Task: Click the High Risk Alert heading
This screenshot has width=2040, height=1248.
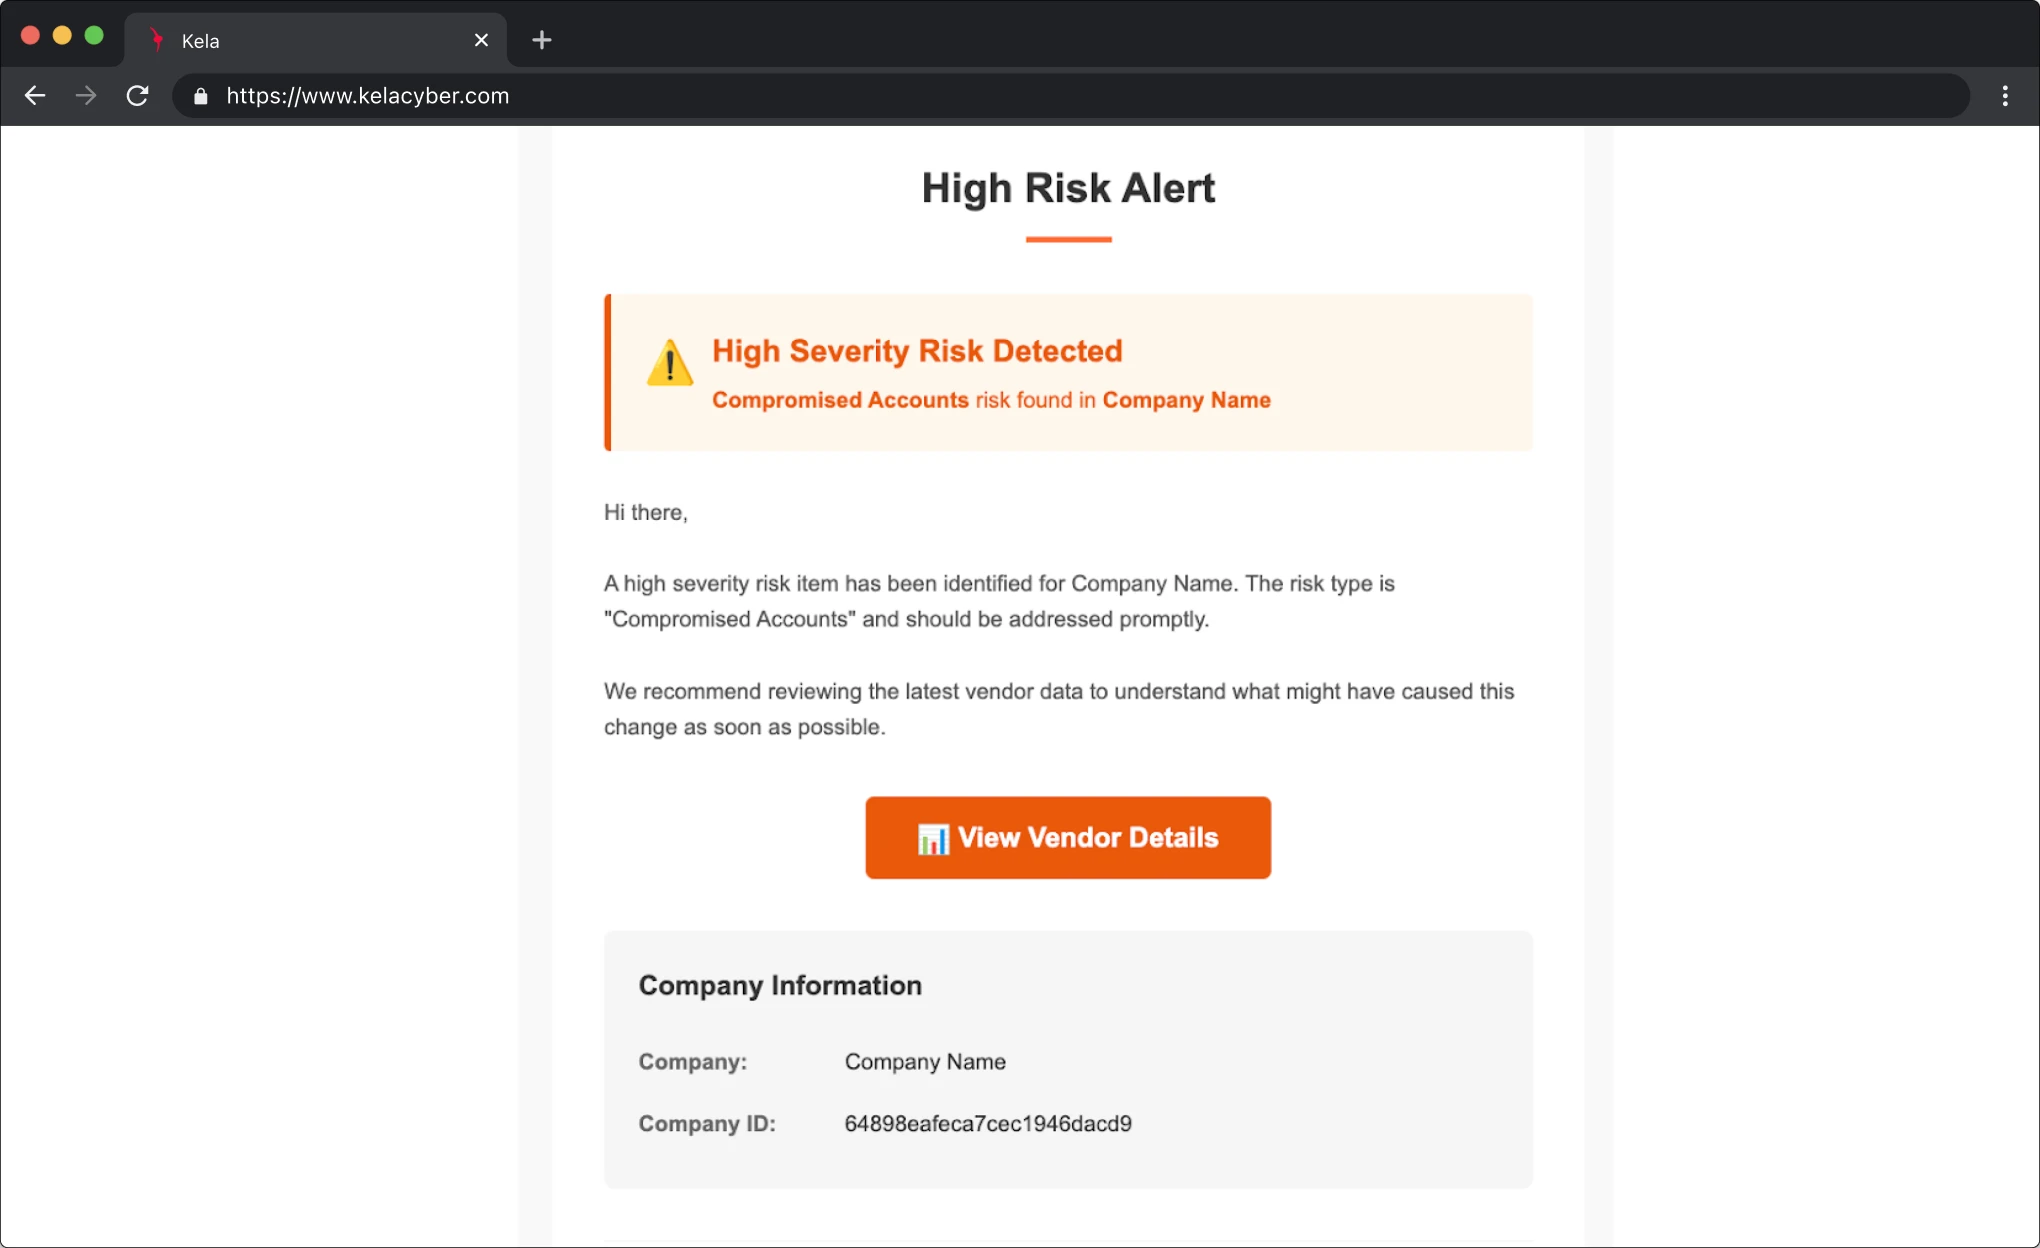Action: pos(1068,188)
